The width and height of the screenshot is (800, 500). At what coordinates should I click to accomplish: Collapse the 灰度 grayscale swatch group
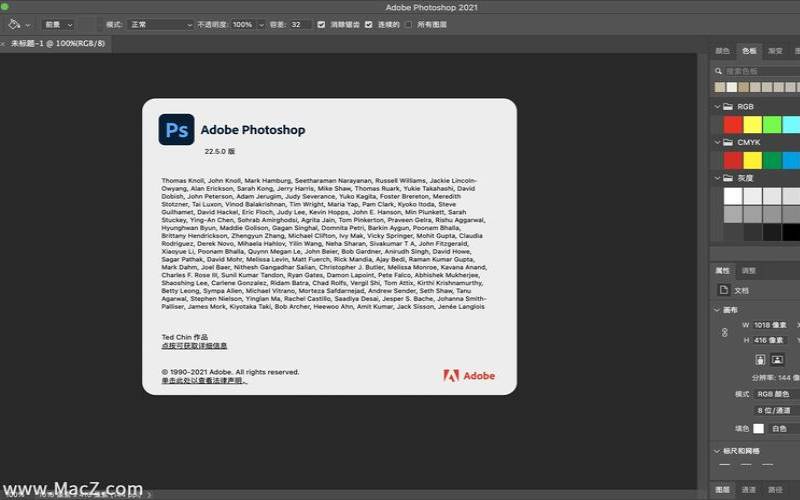[717, 178]
